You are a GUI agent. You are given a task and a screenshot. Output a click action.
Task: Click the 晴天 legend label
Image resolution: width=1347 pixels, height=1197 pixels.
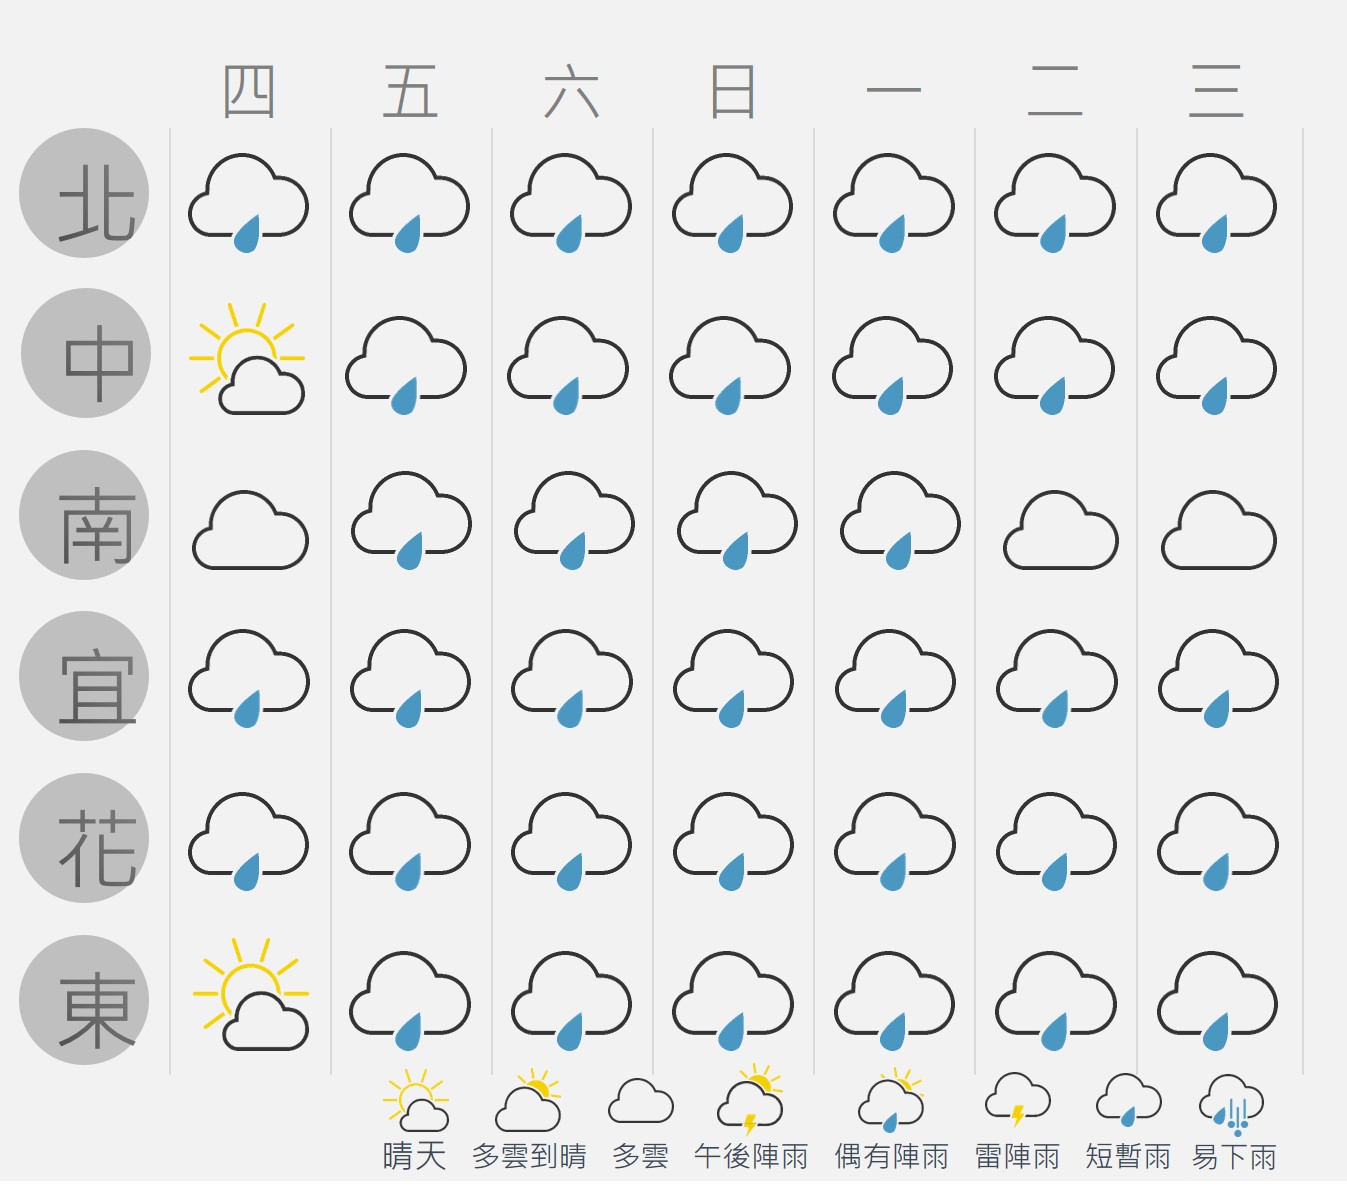coord(415,1157)
